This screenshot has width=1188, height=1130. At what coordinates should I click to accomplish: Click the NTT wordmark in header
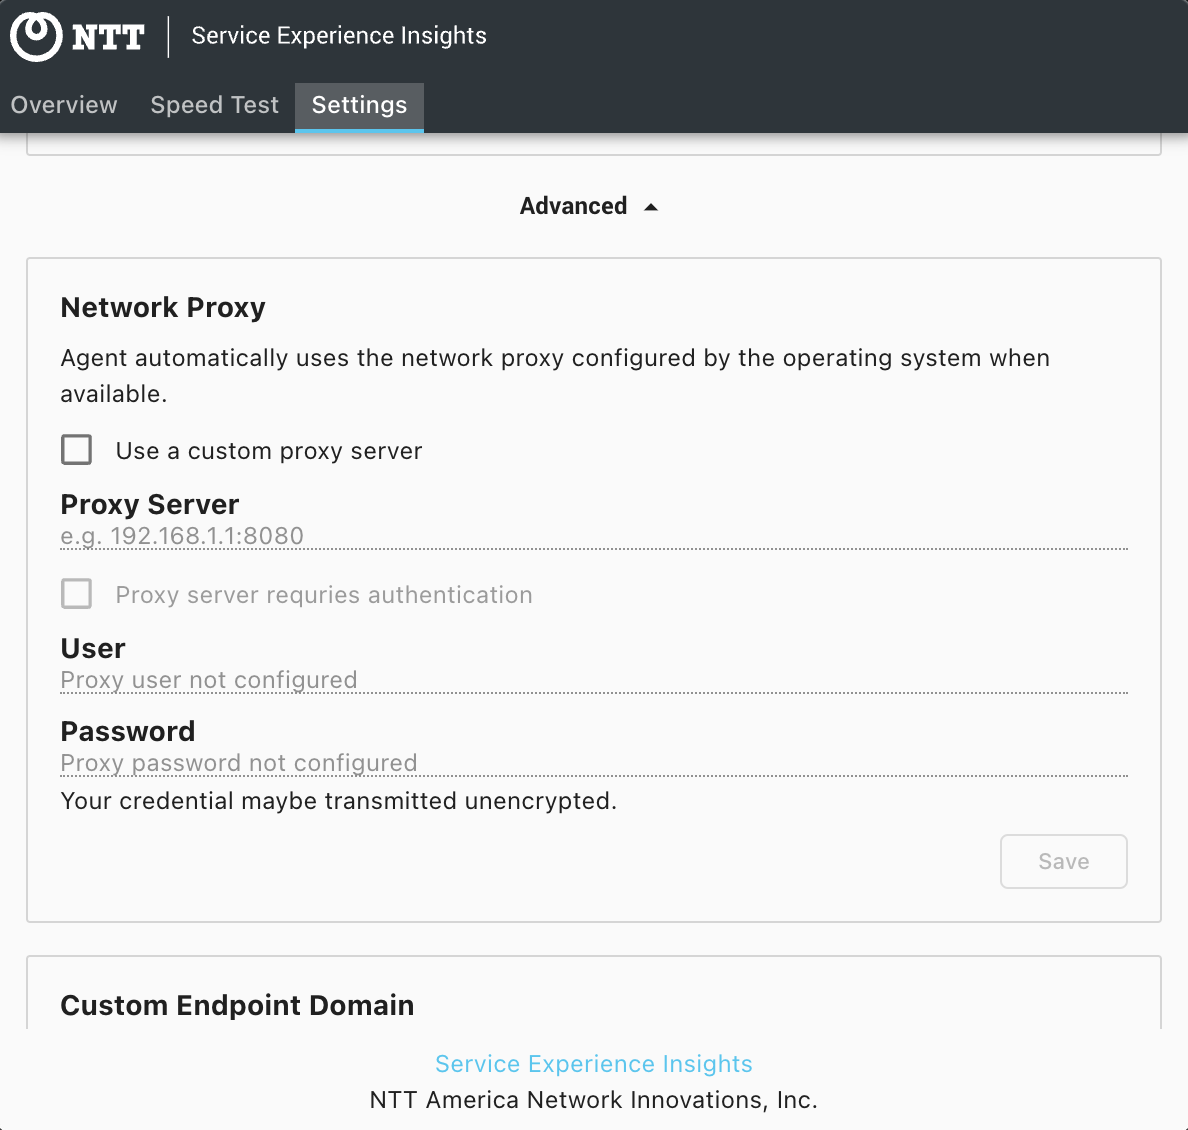click(x=108, y=37)
